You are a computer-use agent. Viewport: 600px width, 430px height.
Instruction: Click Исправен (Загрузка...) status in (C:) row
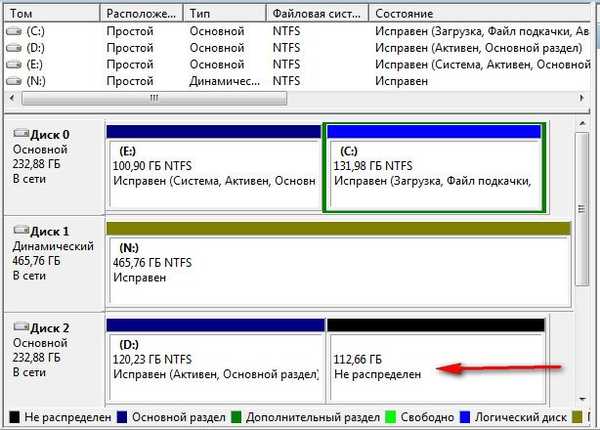coord(482,31)
